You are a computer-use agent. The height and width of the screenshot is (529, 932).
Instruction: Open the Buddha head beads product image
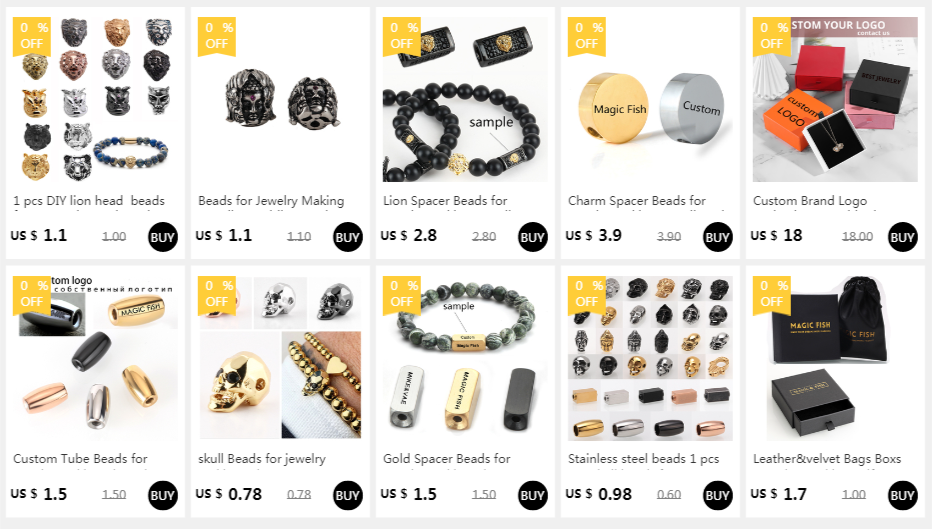(x=281, y=99)
